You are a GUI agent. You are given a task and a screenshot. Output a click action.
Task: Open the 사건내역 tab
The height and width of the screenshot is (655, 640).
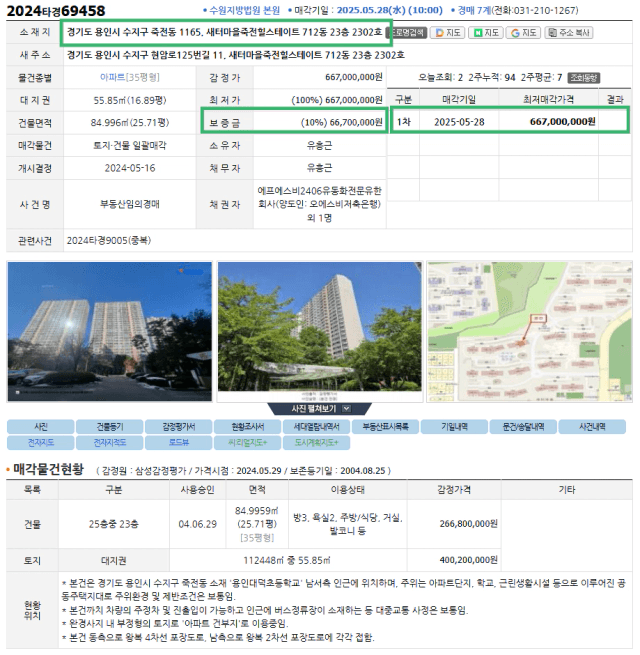[x=592, y=427]
